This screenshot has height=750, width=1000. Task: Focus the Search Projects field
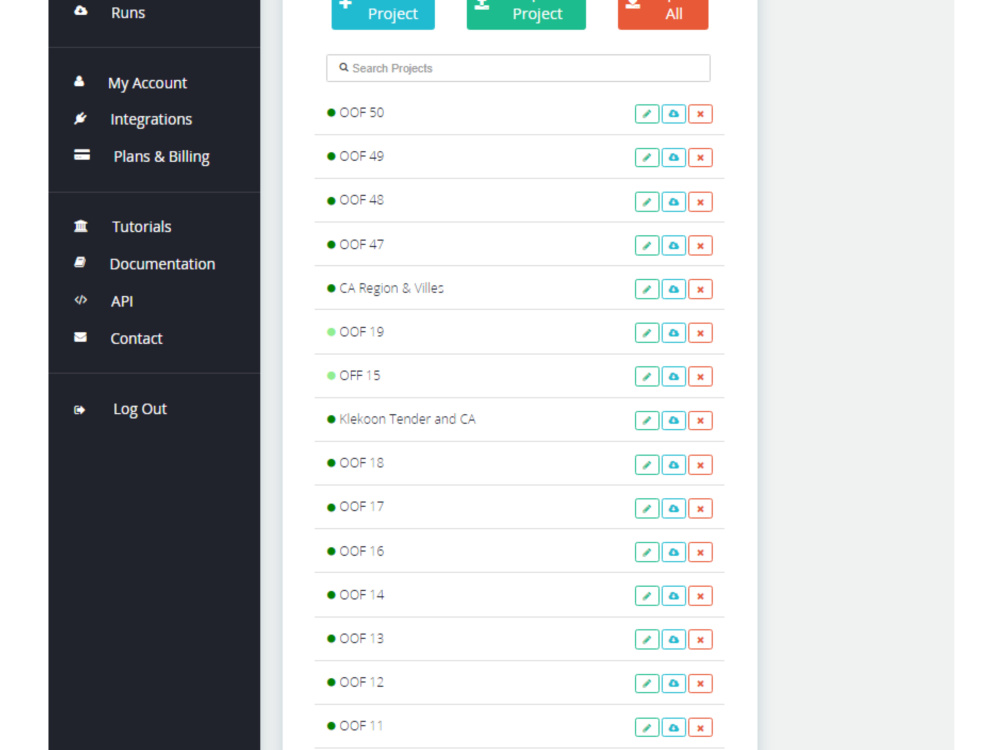click(x=518, y=68)
